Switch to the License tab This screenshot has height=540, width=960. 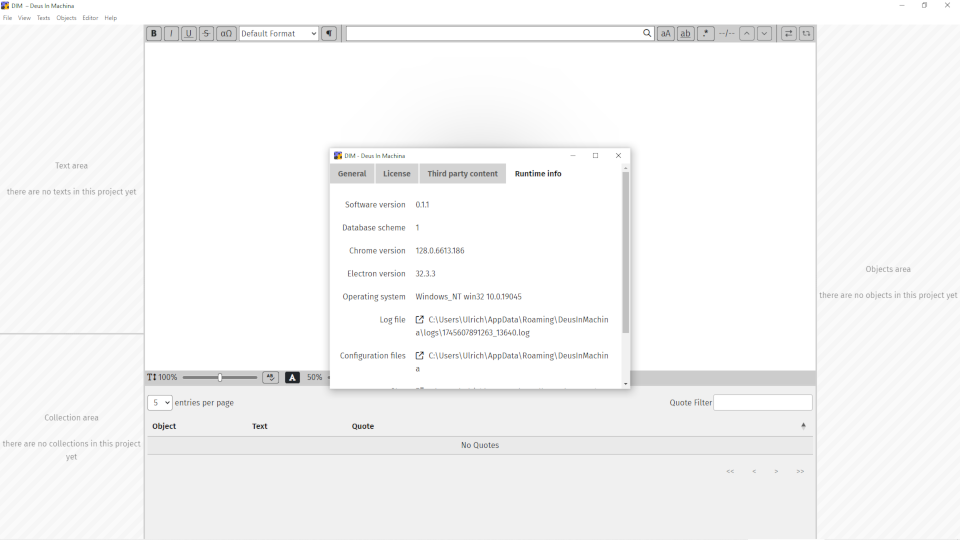tap(397, 174)
